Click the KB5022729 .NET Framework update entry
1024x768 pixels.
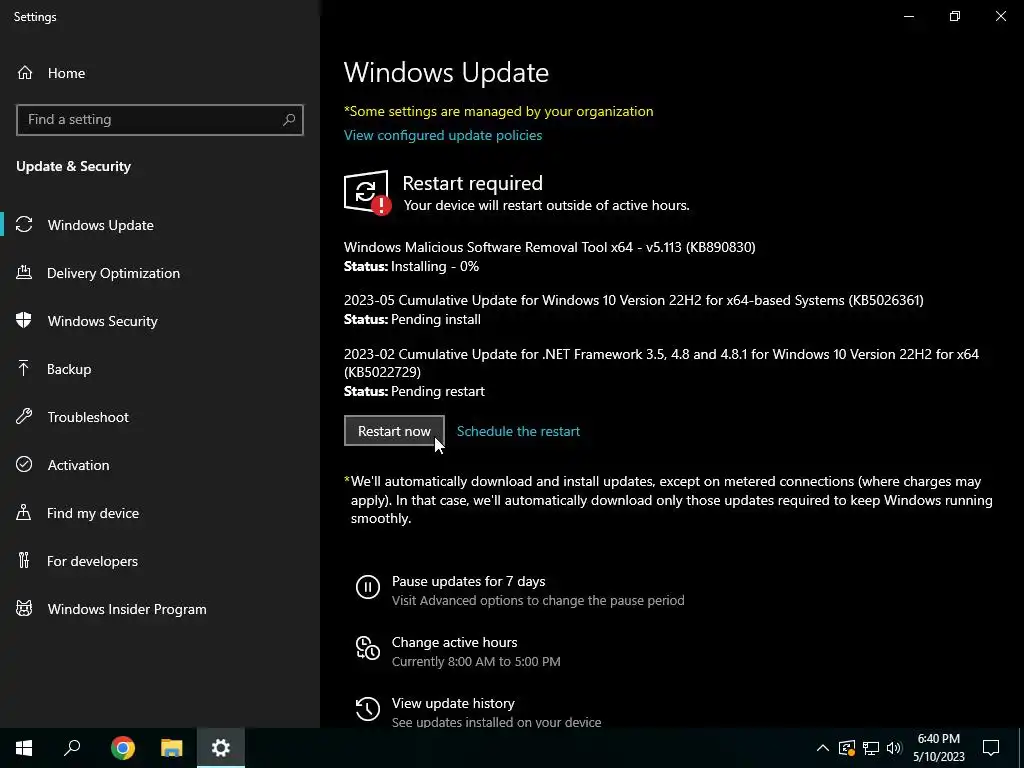click(x=661, y=363)
